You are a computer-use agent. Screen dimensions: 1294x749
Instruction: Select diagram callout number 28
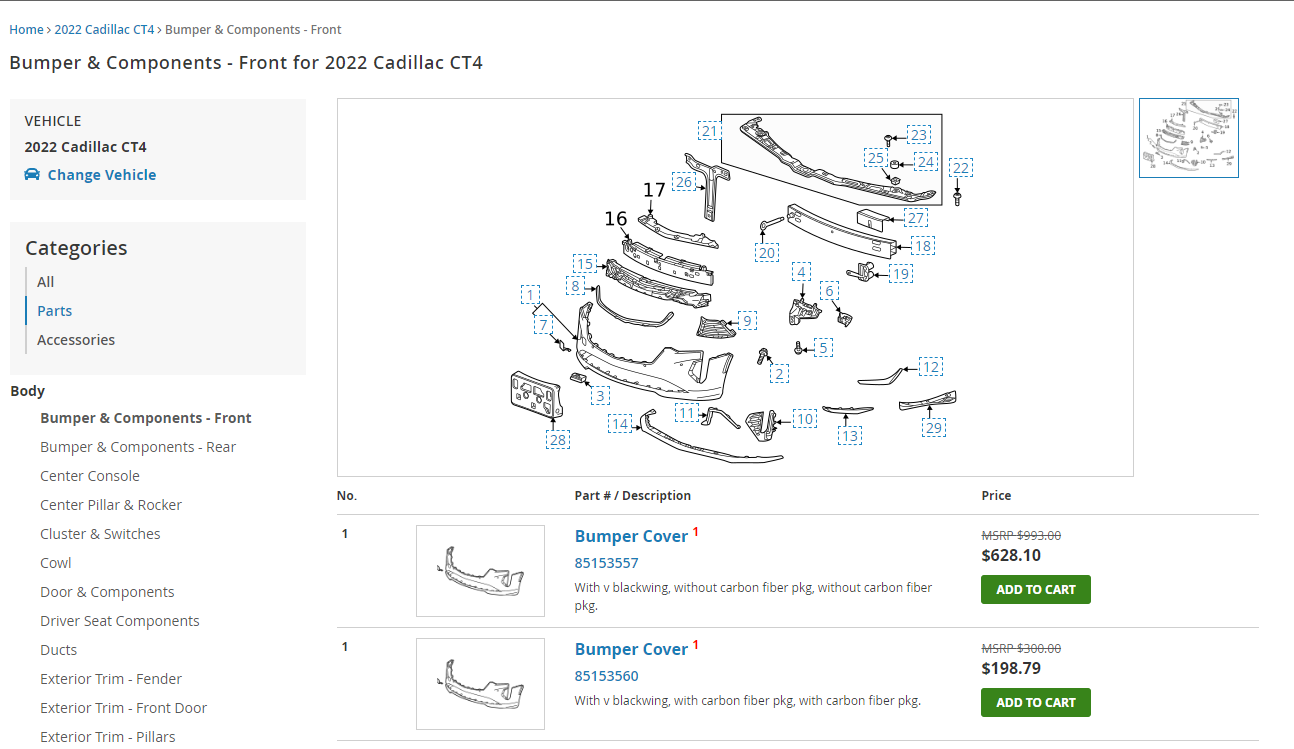point(558,439)
